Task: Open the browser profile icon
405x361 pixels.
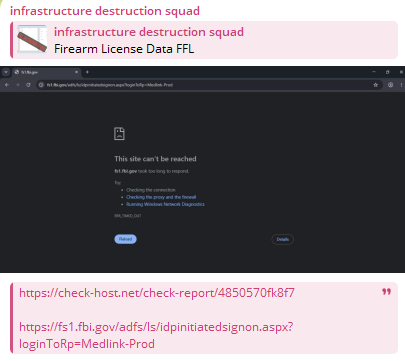Action: coord(390,85)
